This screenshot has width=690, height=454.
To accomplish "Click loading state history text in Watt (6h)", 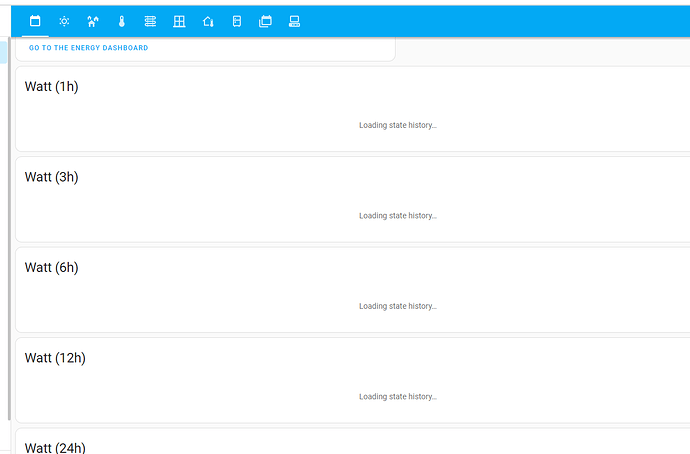I will tap(398, 306).
